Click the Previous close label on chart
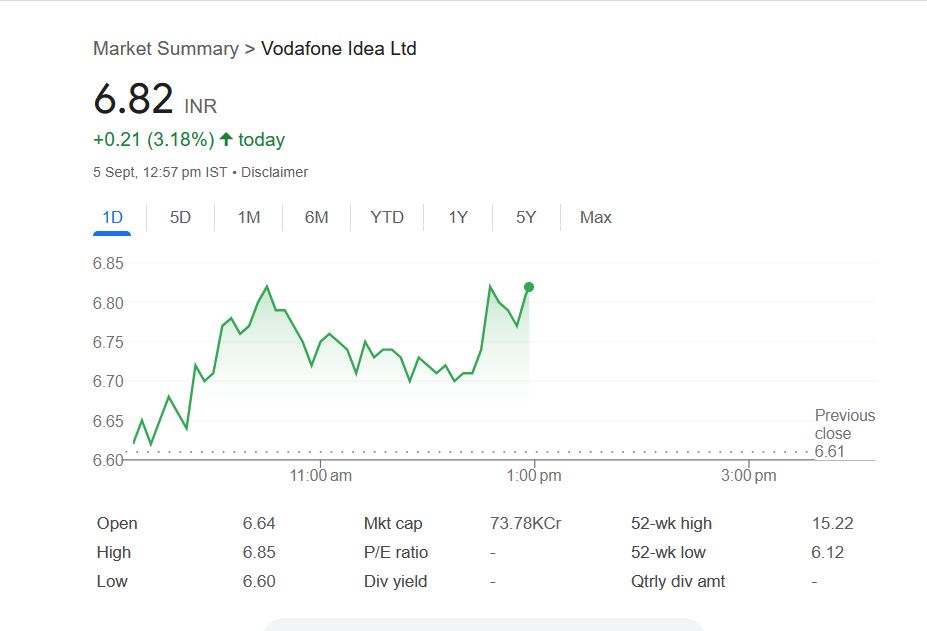Image resolution: width=927 pixels, height=631 pixels. coord(844,424)
